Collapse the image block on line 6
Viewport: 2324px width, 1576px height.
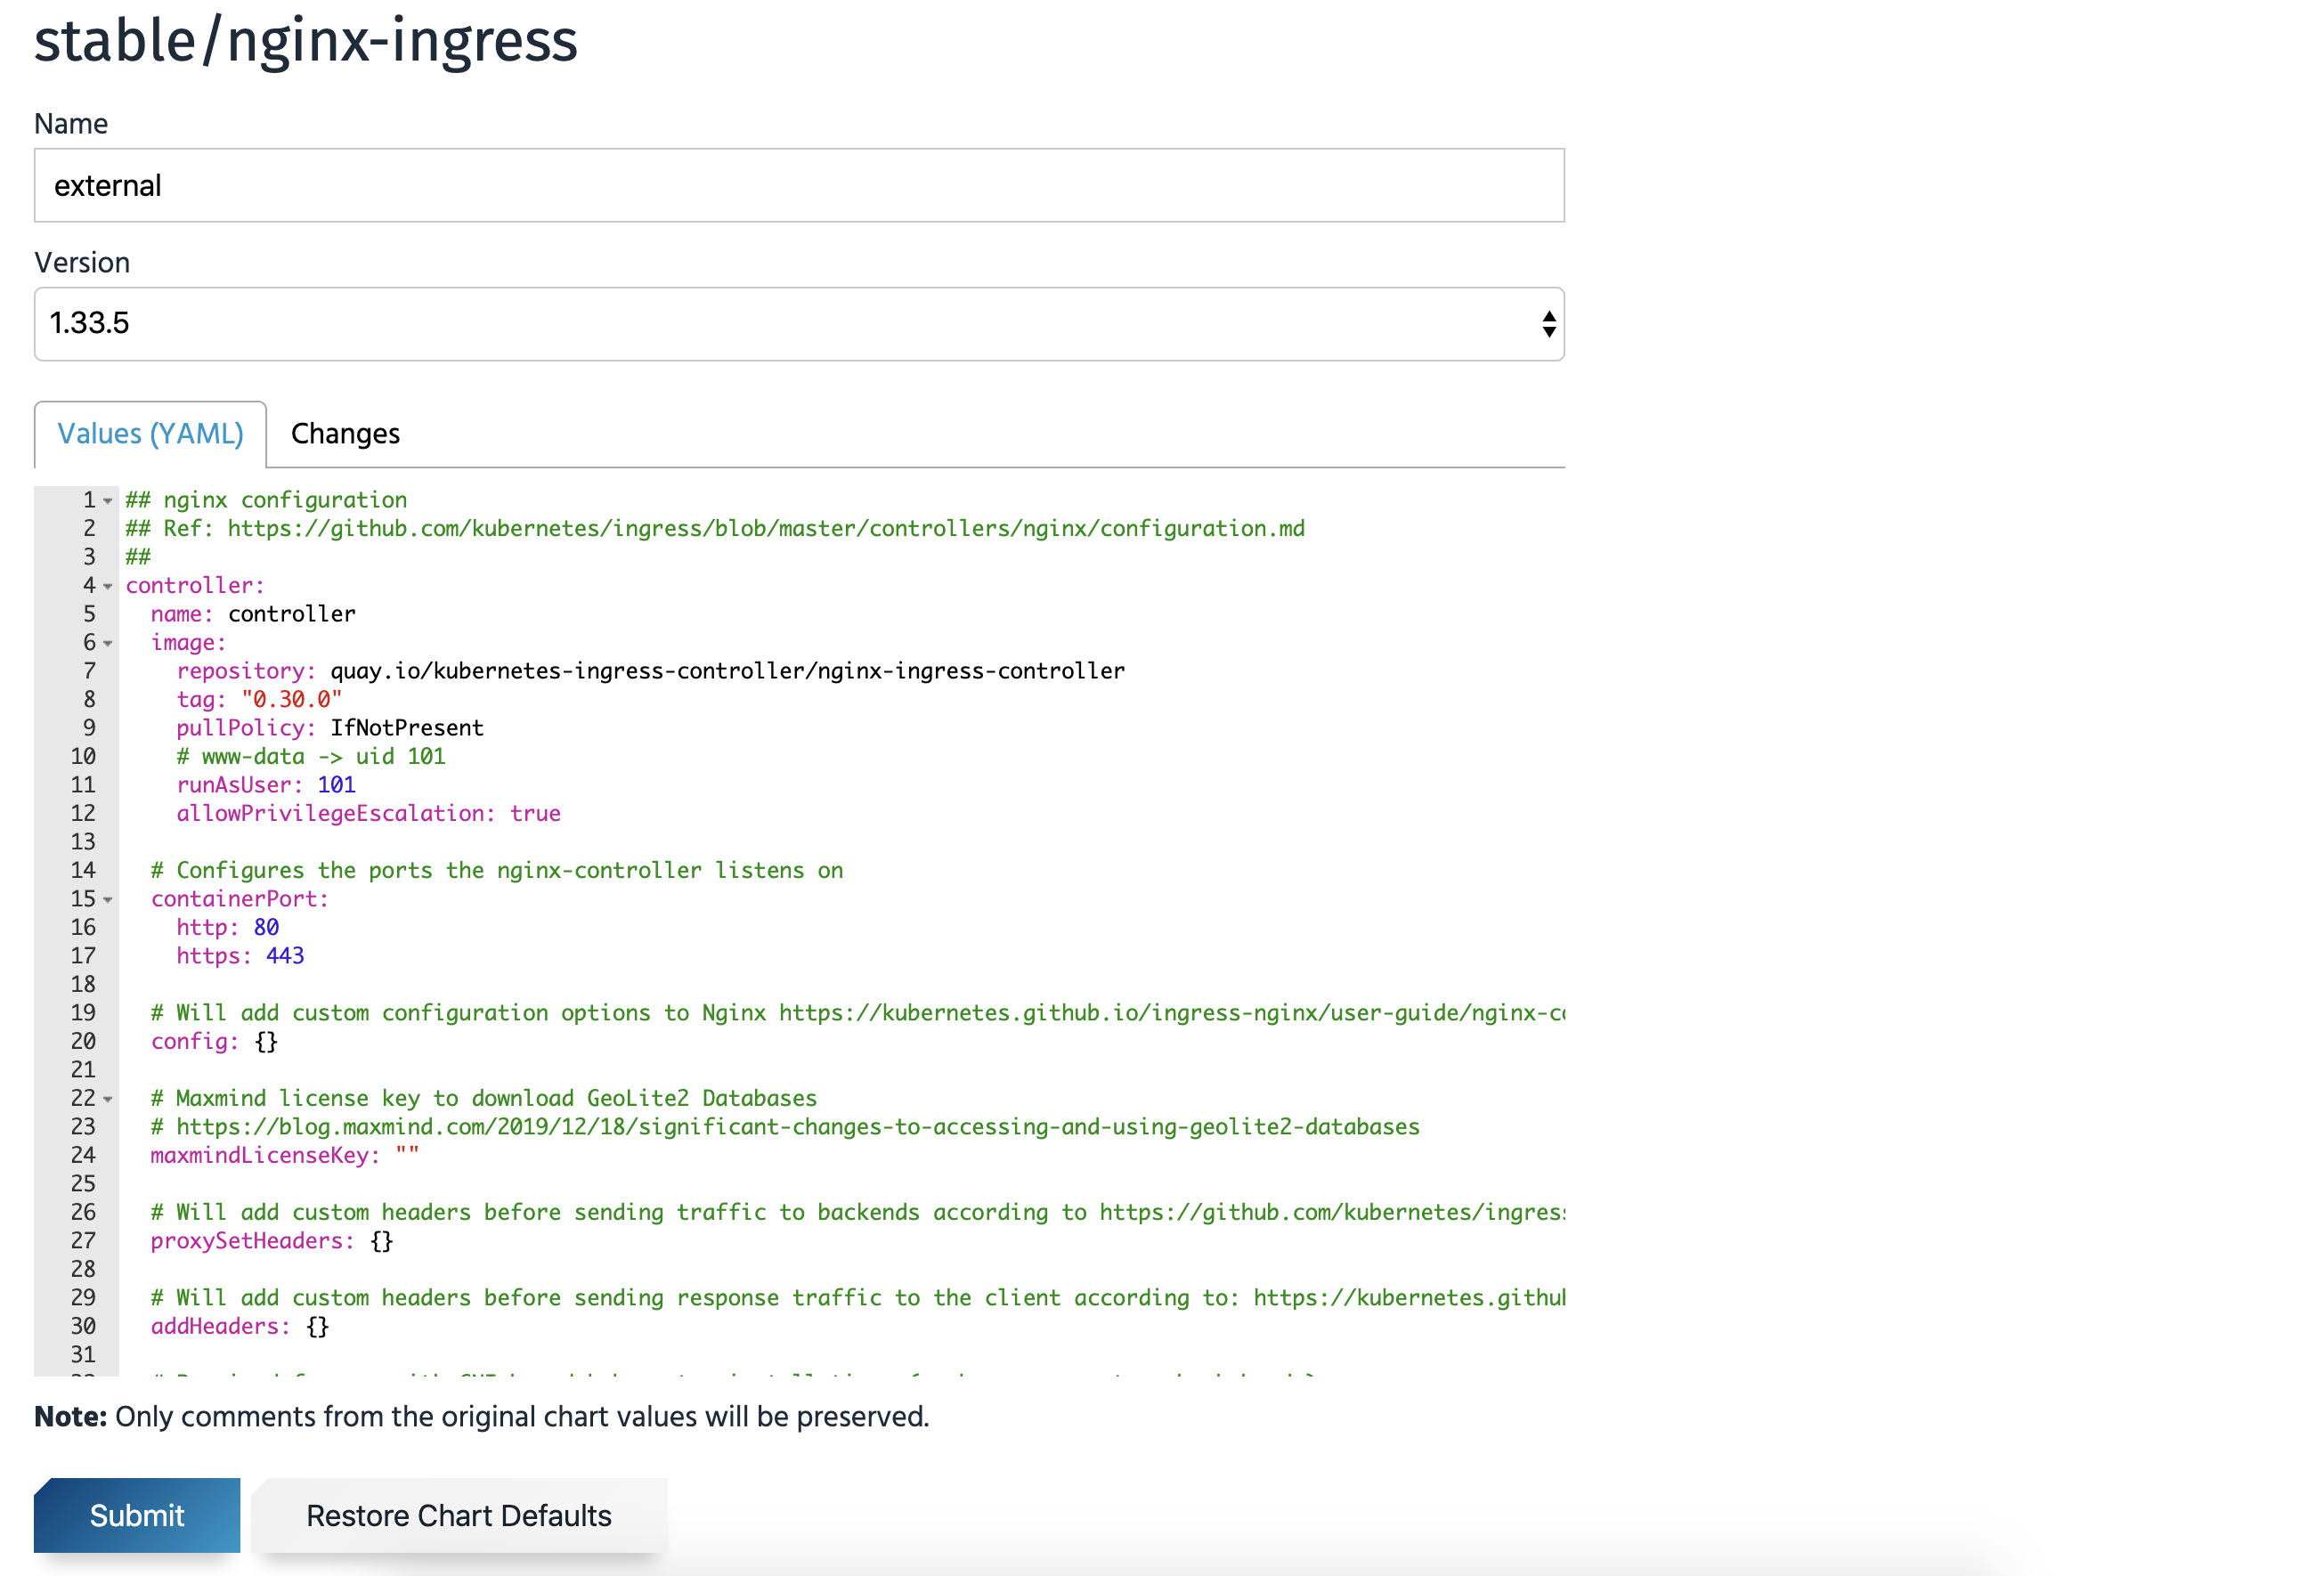[x=106, y=643]
